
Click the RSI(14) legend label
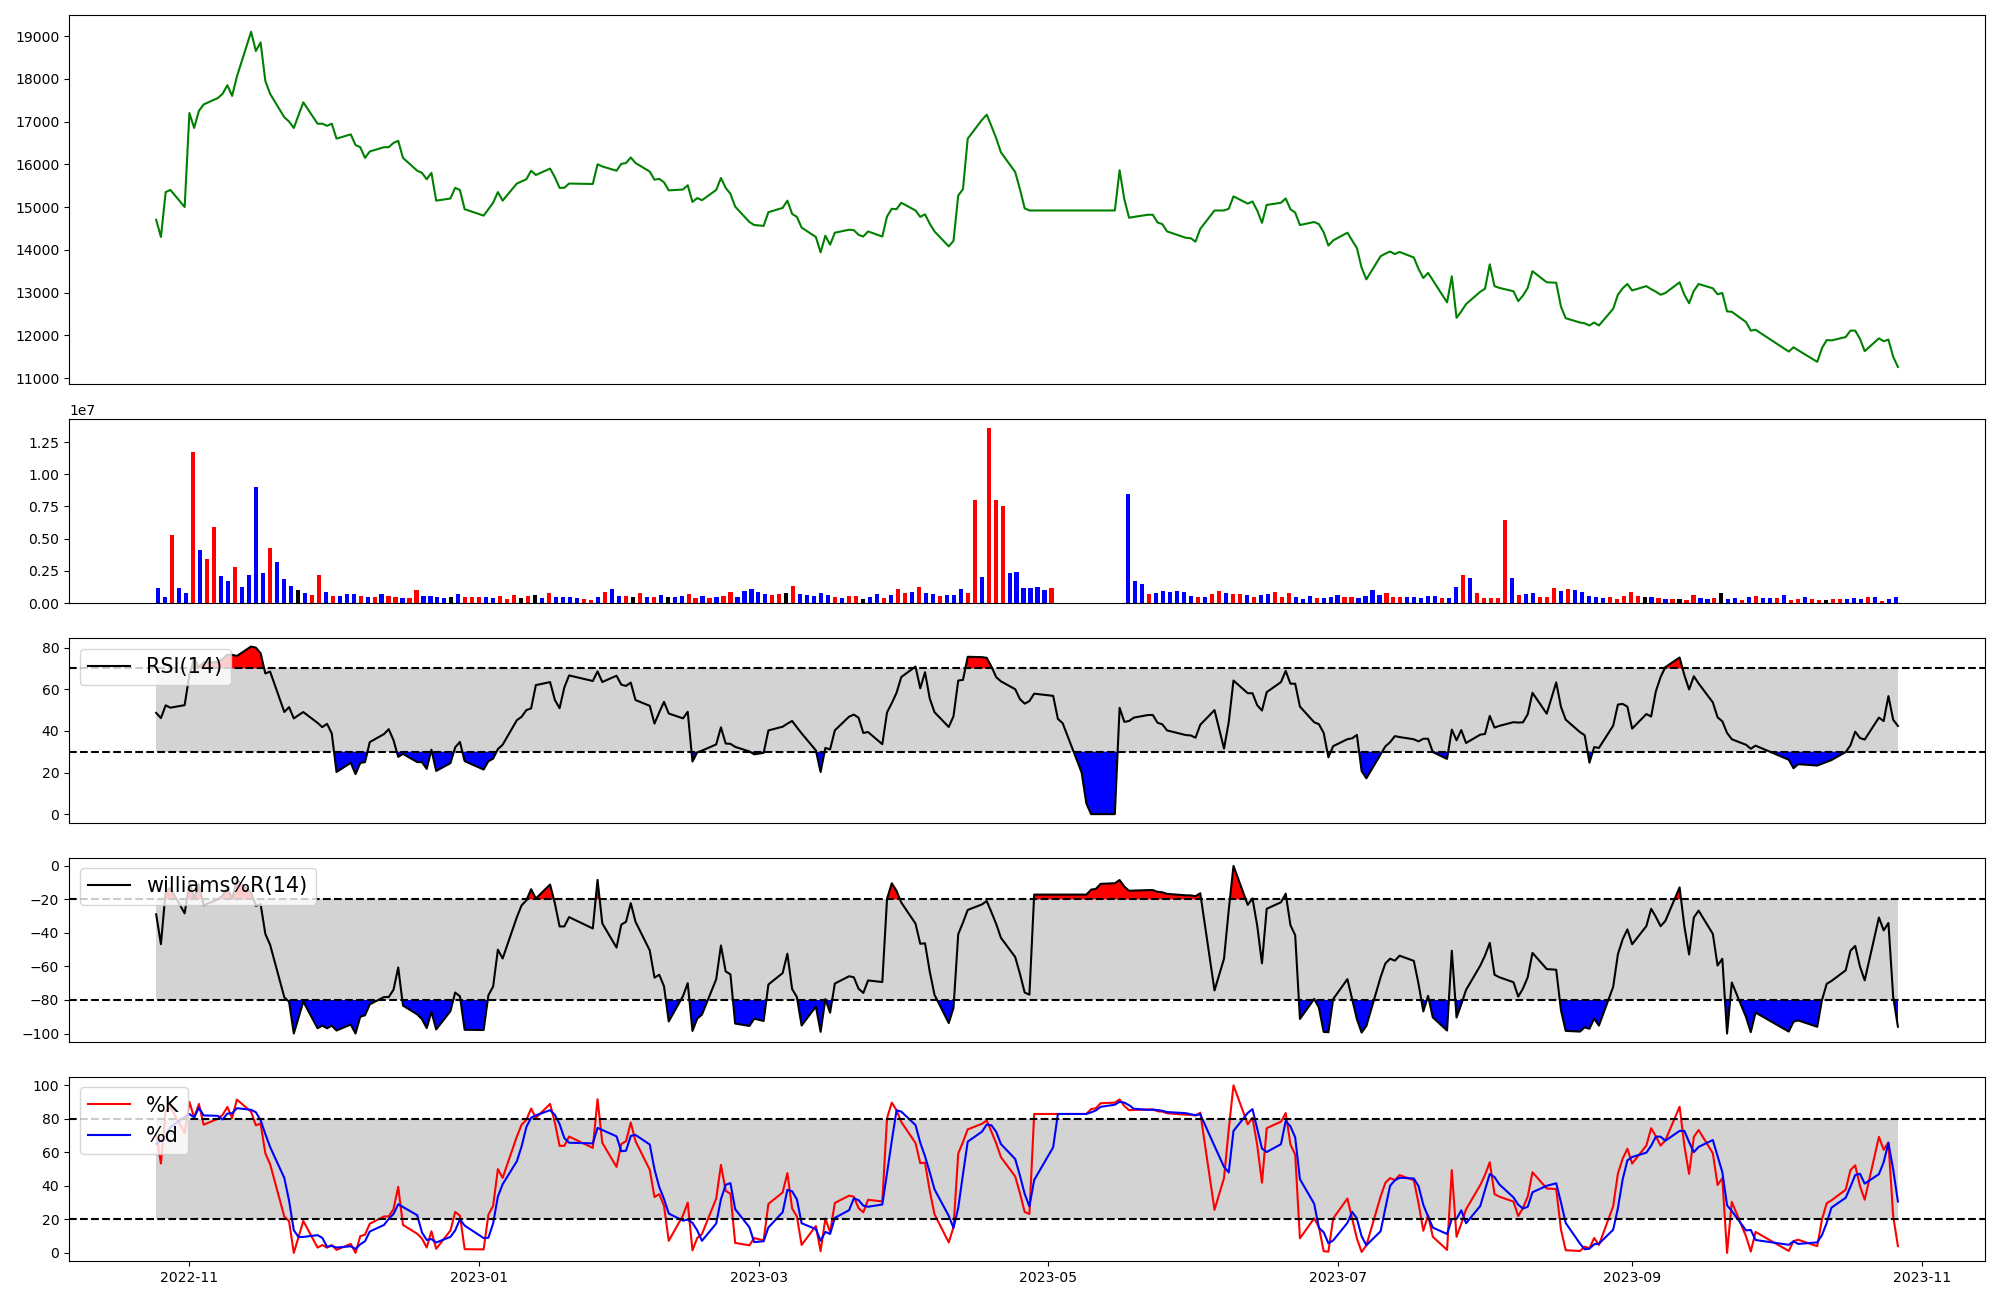tap(184, 666)
